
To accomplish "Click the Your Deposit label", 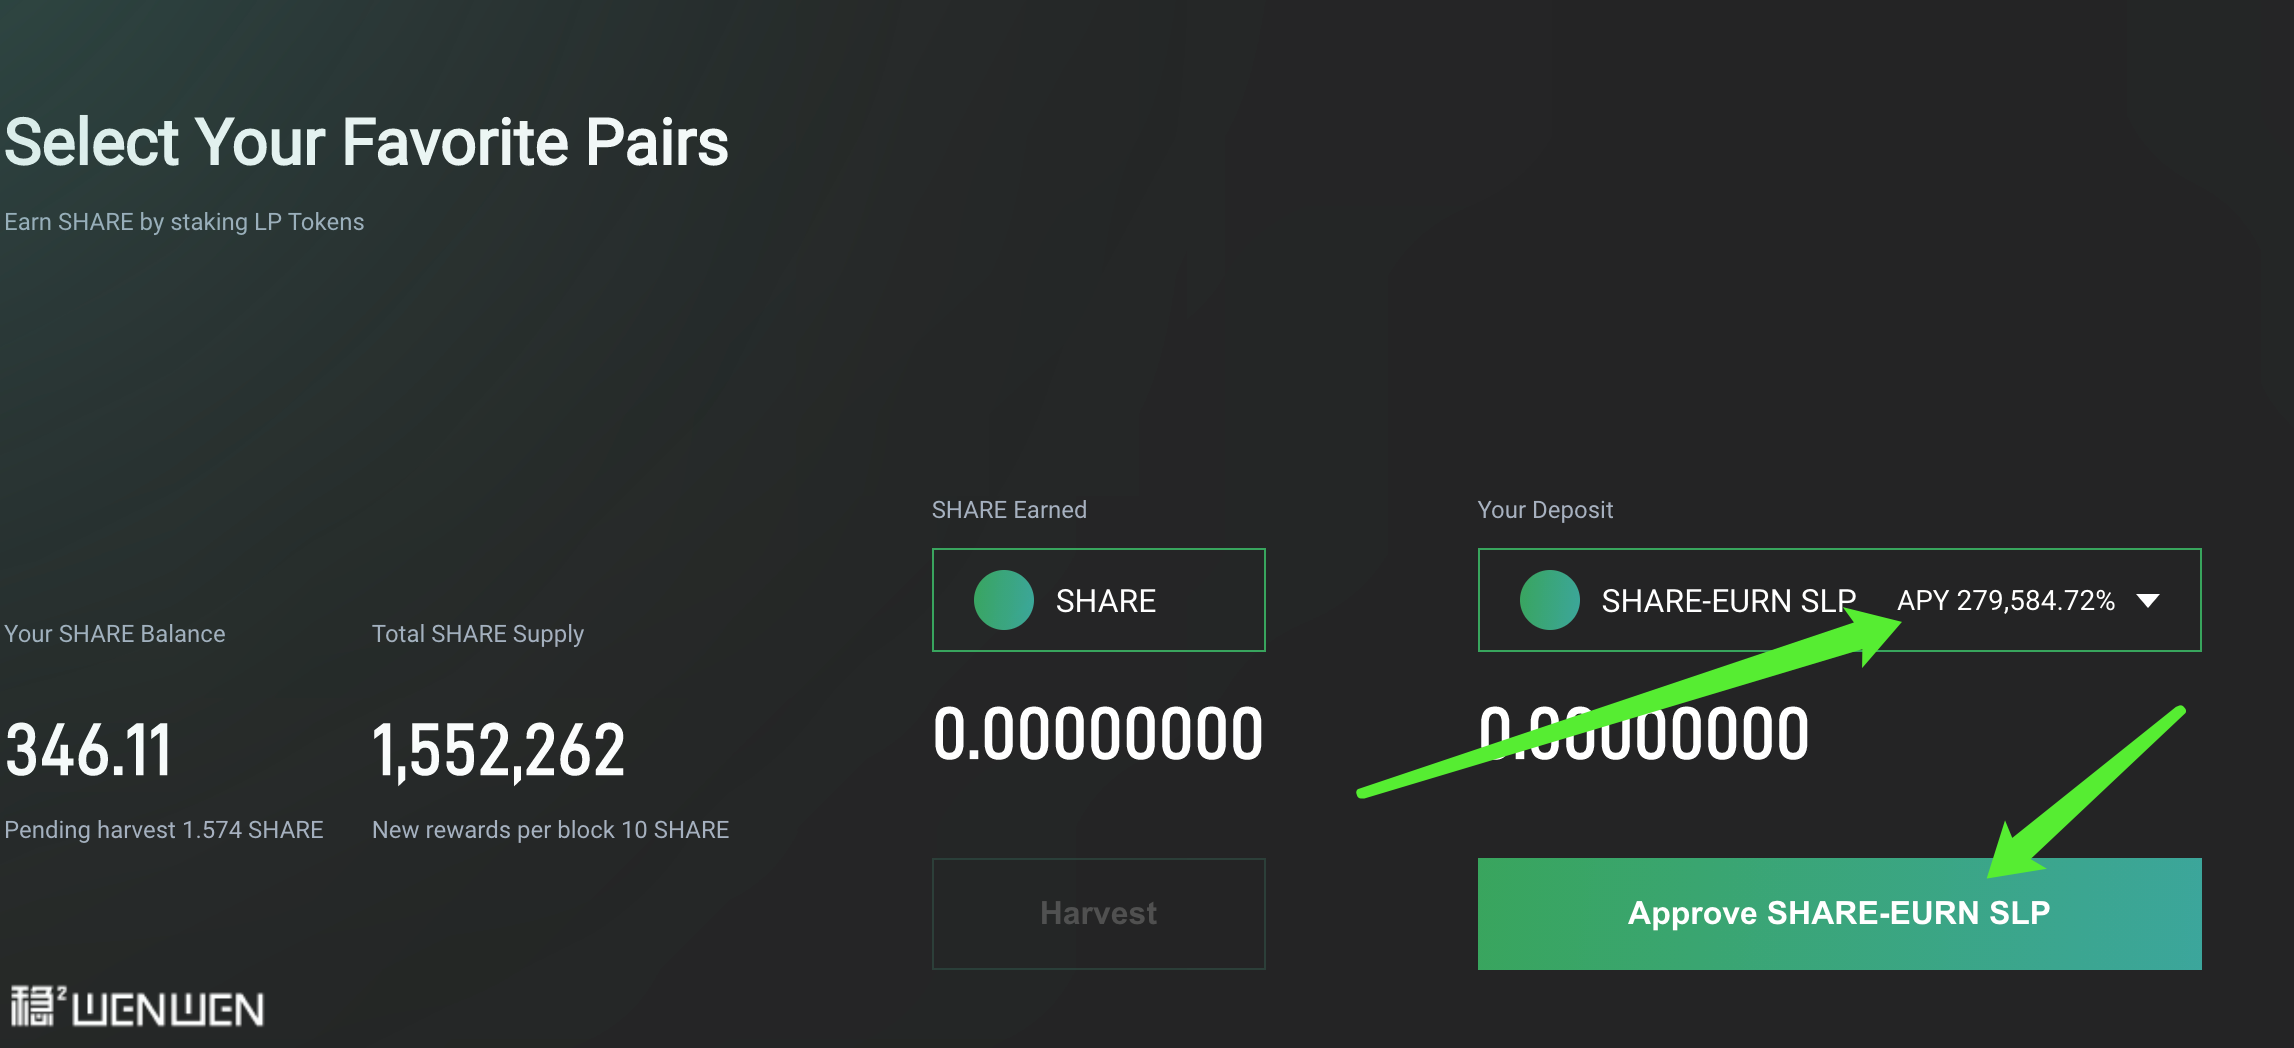I will (1545, 510).
